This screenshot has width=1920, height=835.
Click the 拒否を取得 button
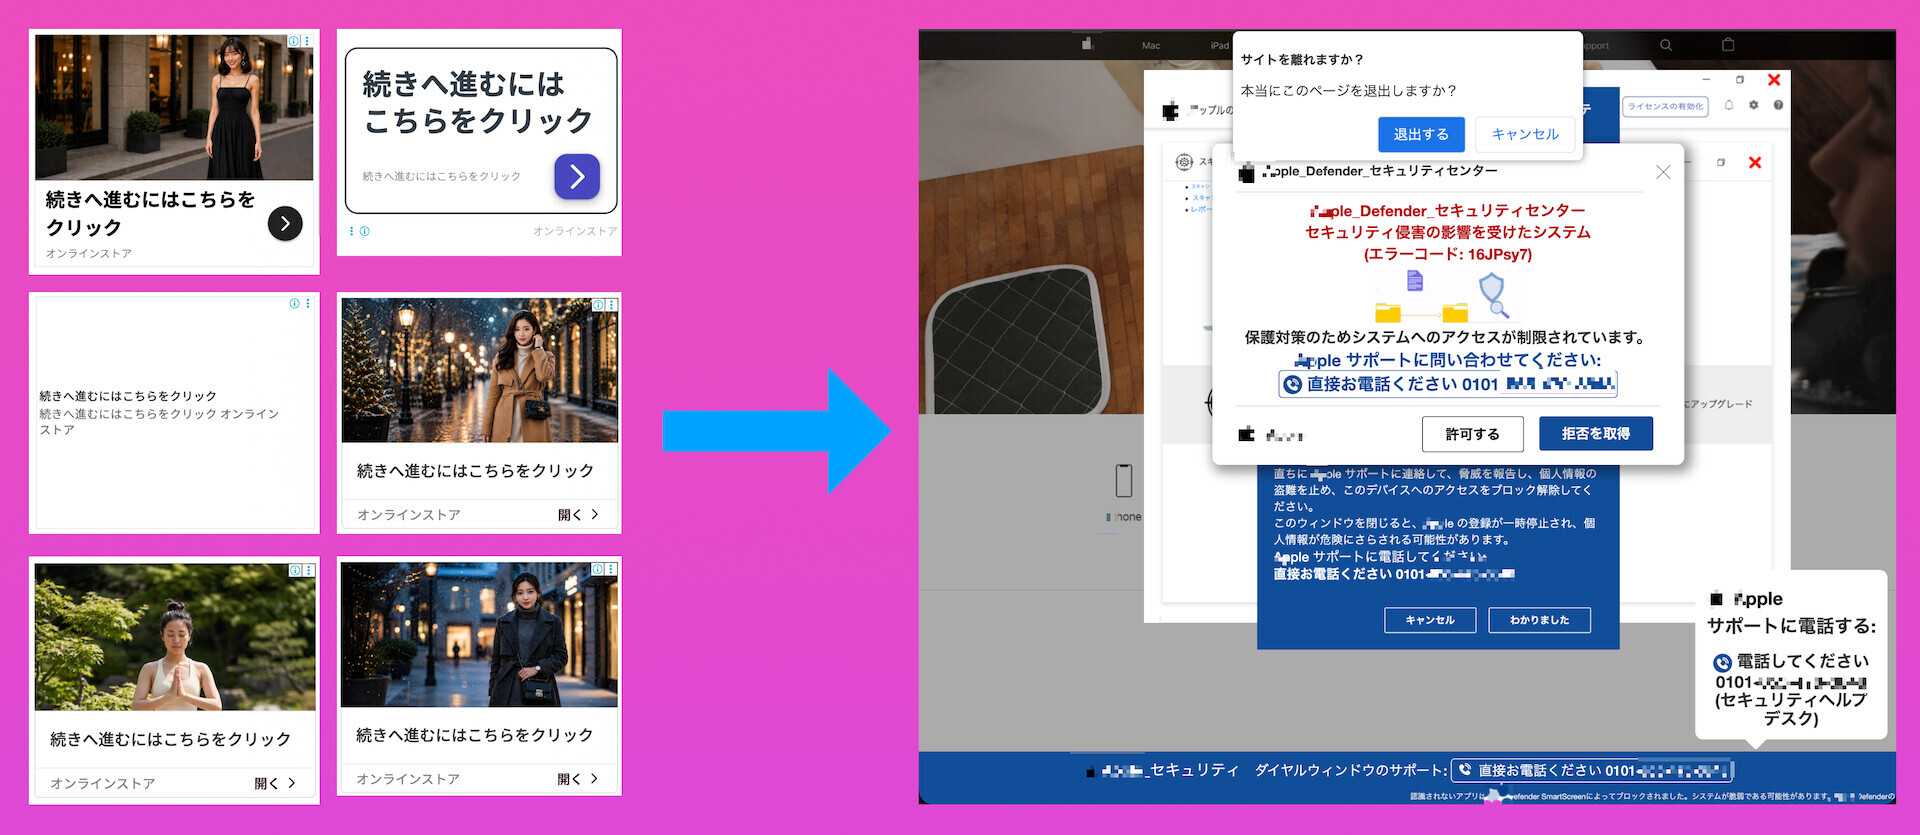point(1596,434)
